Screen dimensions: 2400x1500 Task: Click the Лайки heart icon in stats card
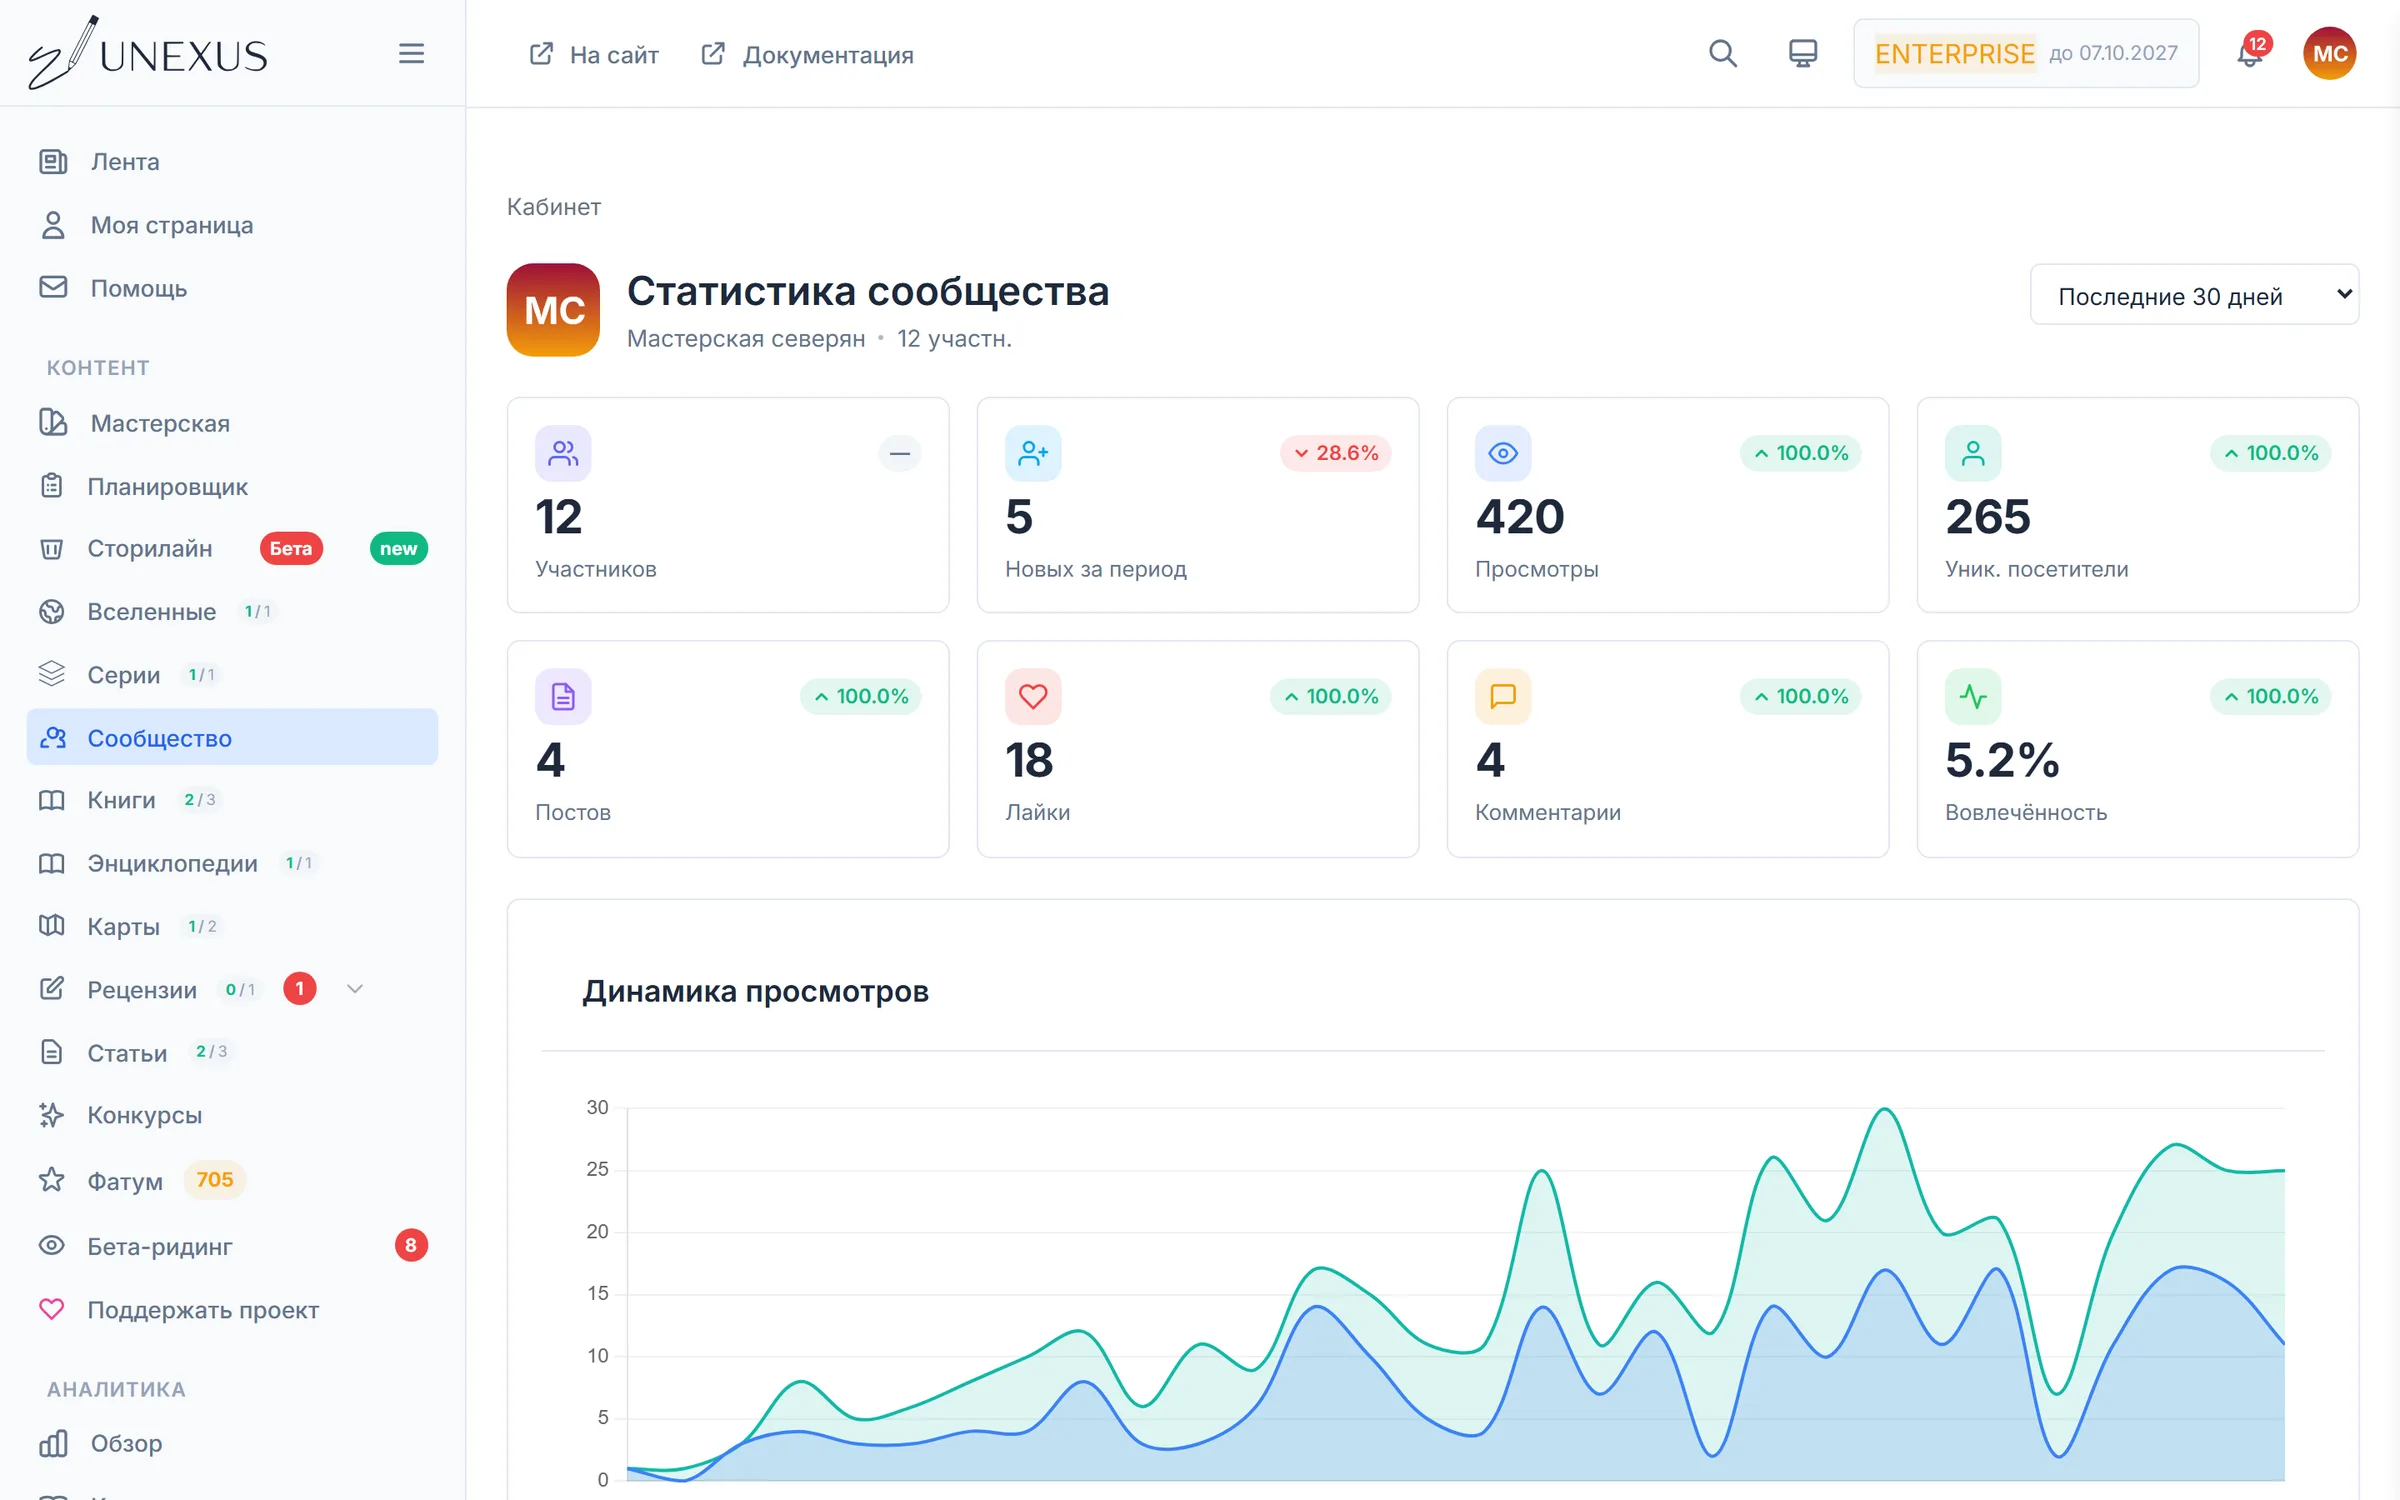pyautogui.click(x=1033, y=696)
